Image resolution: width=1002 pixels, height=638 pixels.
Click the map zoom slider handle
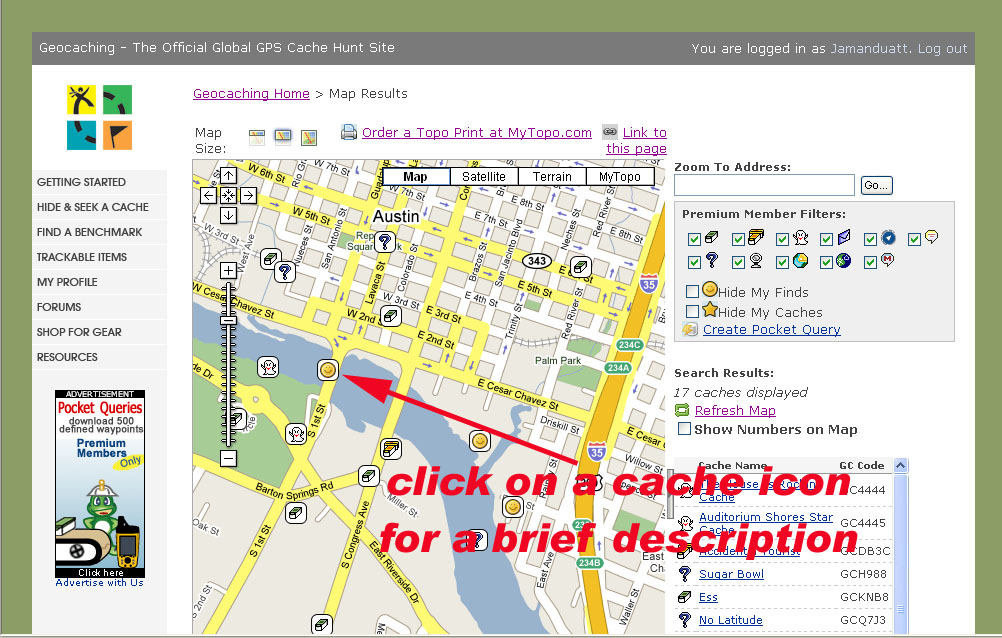coord(228,320)
